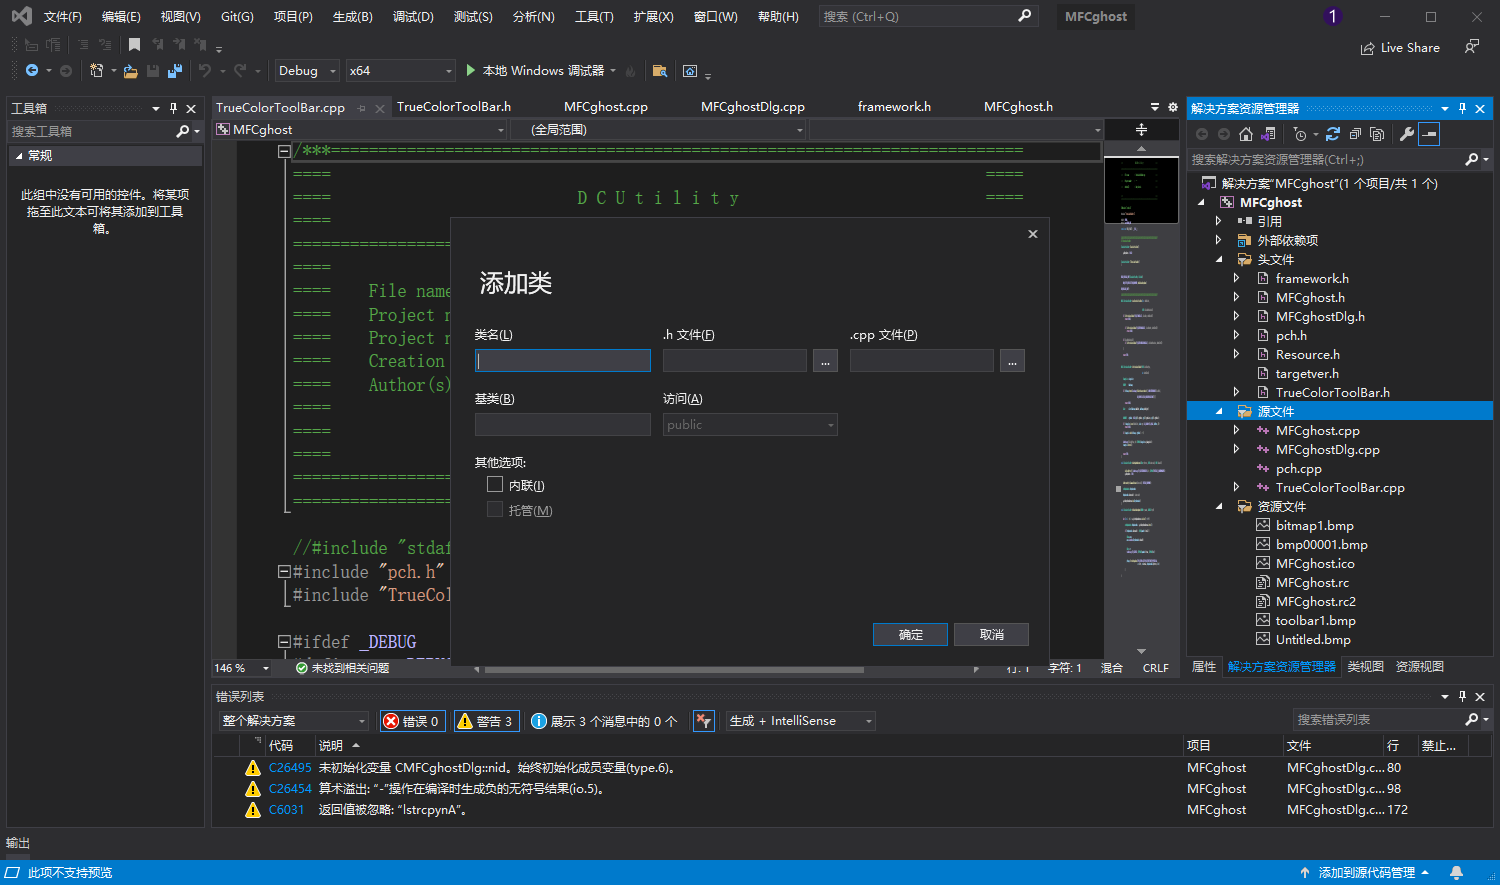The height and width of the screenshot is (885, 1500).
Task: Switch to the MFCghostDlg.cpp editor tab
Action: coord(752,107)
